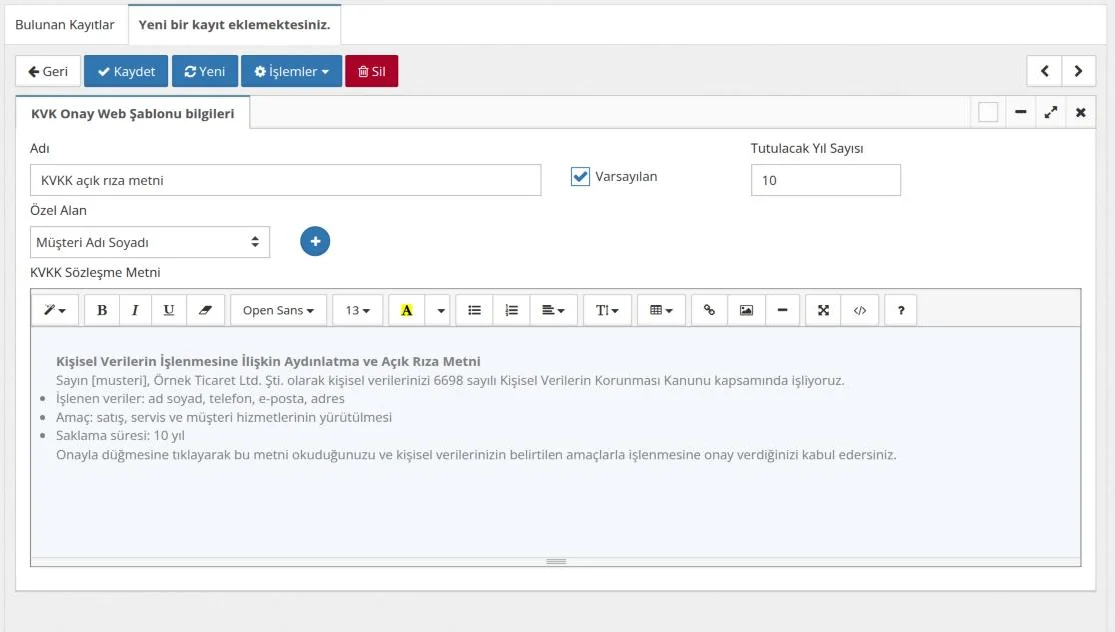Tick the empty checkbox in the panel header
The image size is (1115, 632).
tap(988, 112)
